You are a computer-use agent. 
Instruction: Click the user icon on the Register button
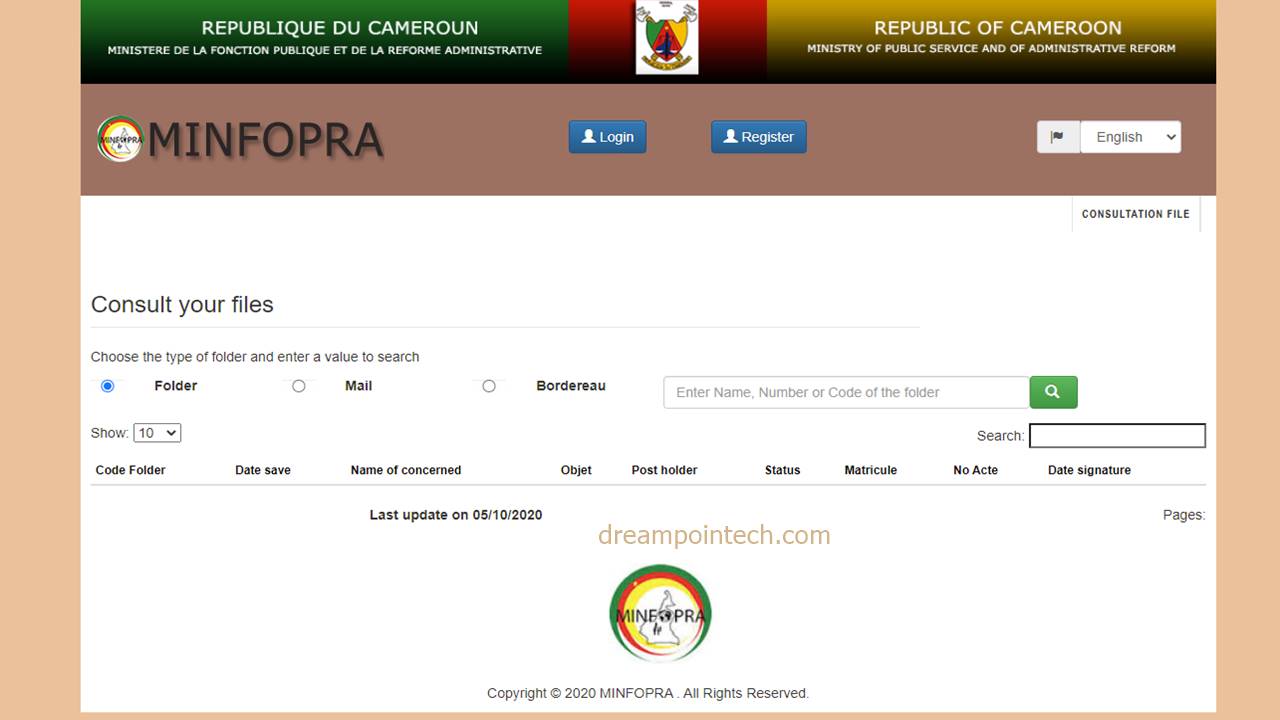pyautogui.click(x=730, y=137)
